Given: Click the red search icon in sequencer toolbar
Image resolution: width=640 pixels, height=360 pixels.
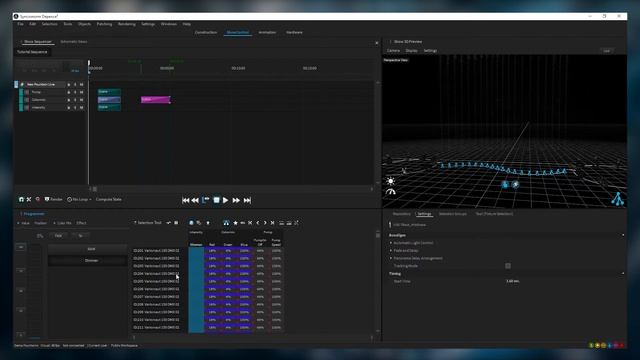Looking at the screenshot, I should click(38, 199).
